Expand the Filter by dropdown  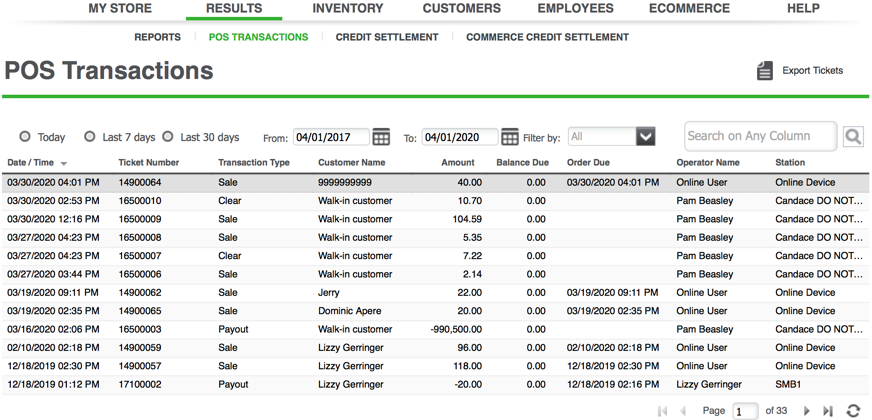645,137
